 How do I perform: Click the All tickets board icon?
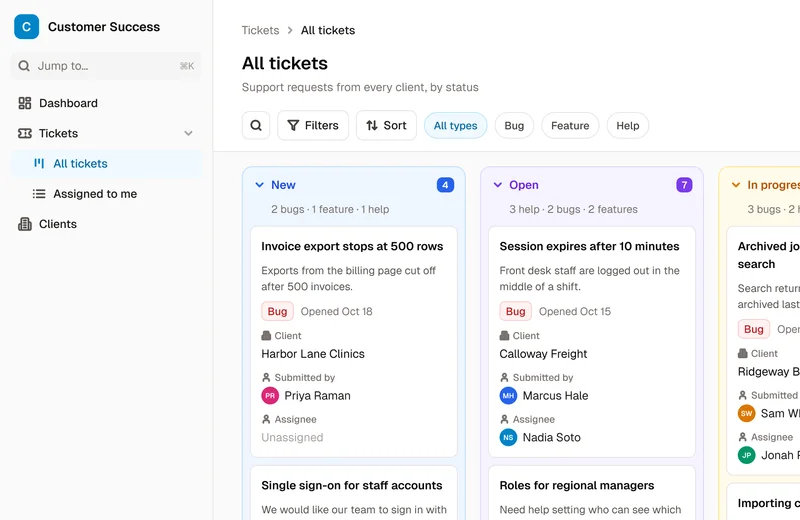click(39, 163)
